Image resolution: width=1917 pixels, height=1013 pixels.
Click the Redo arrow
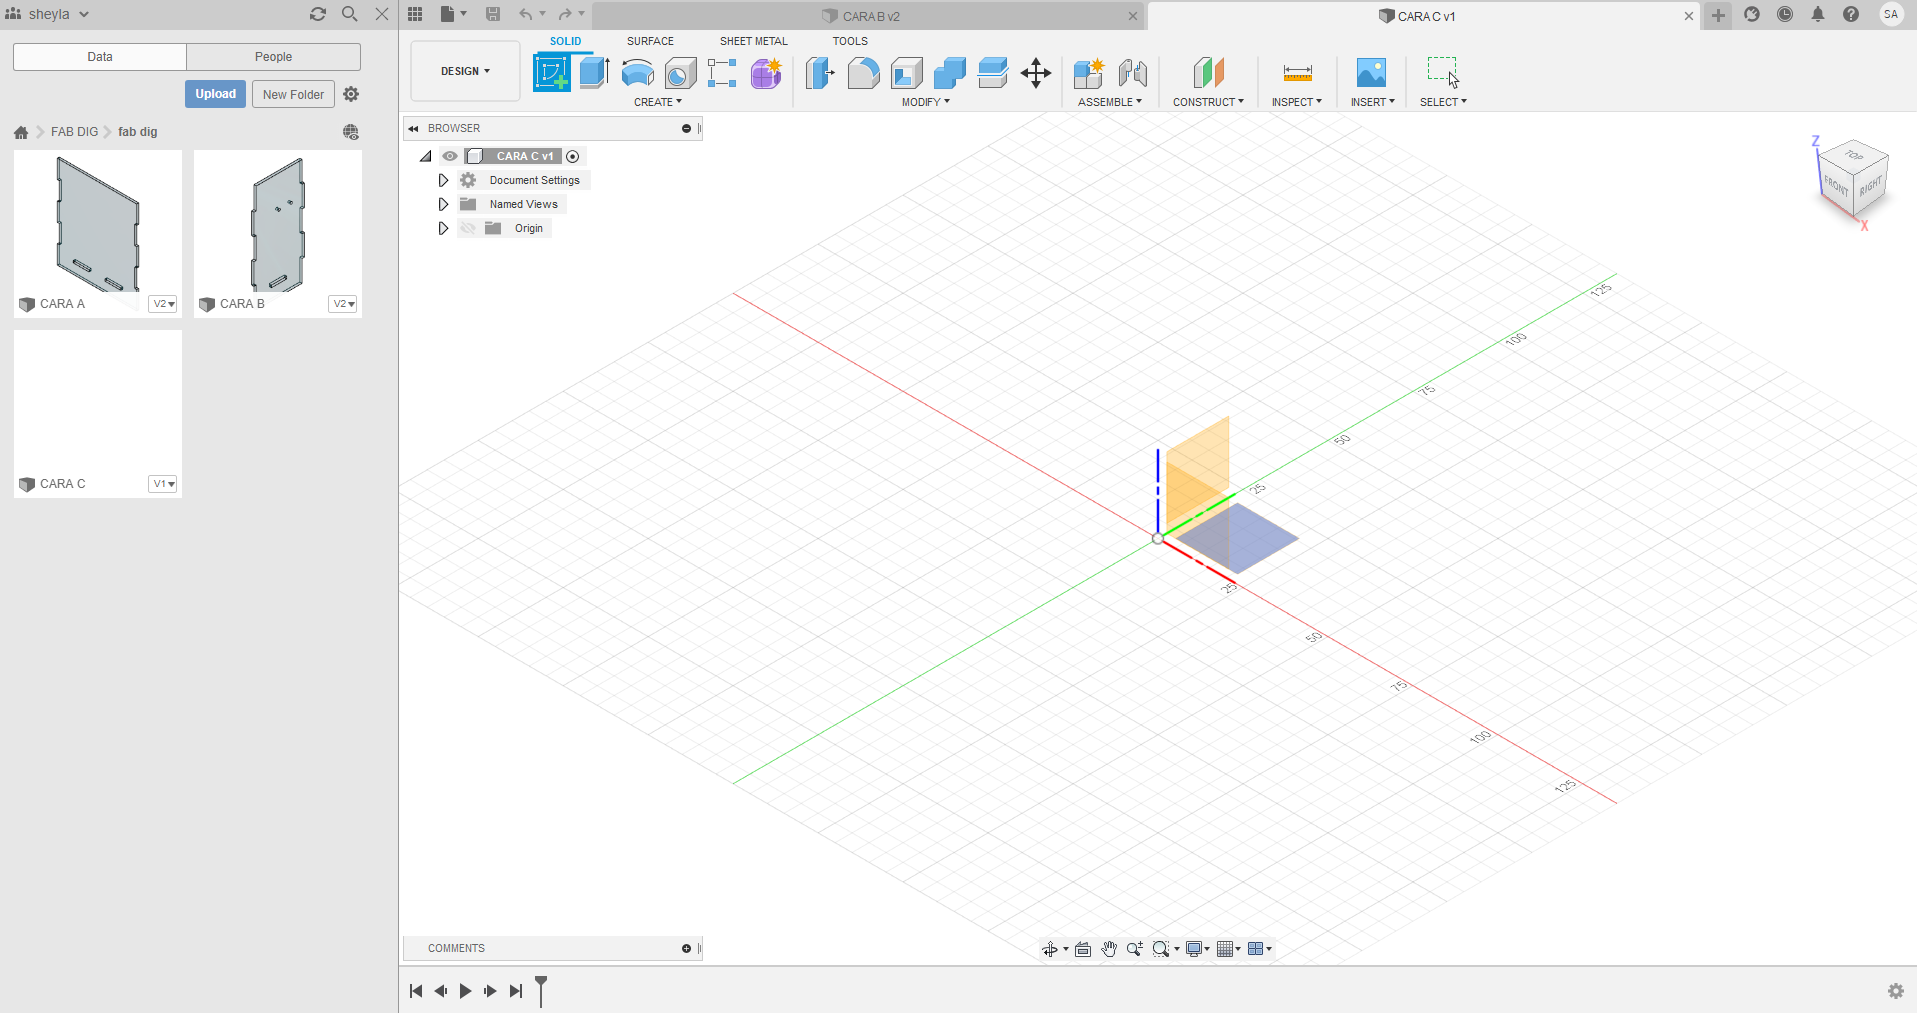[565, 14]
